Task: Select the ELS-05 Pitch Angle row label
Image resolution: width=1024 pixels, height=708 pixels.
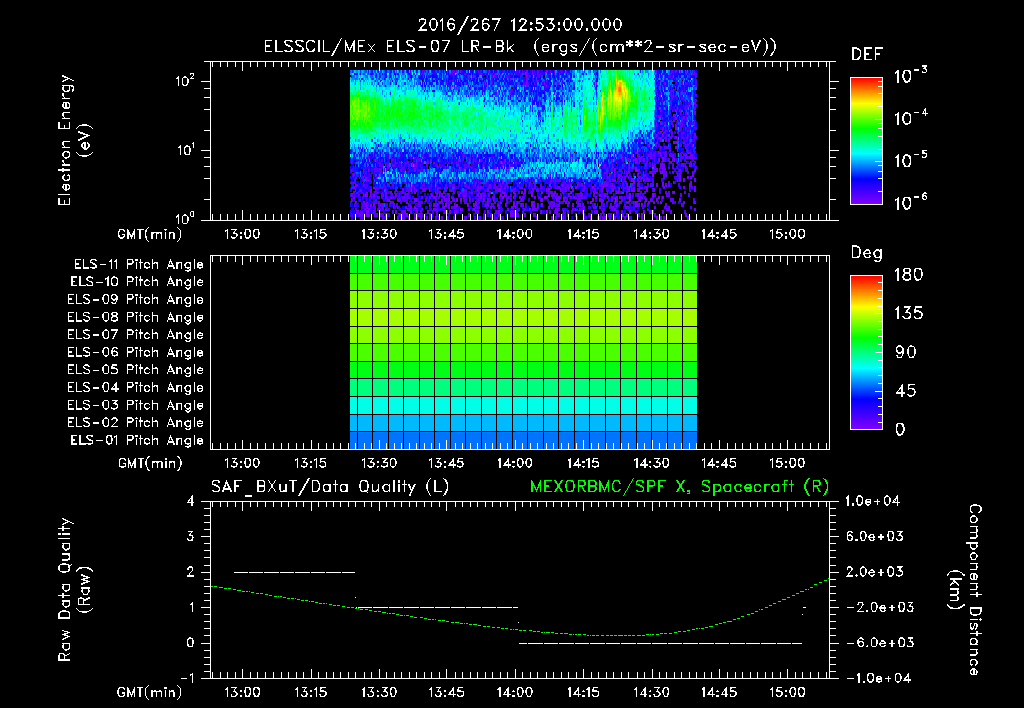Action: coord(136,370)
